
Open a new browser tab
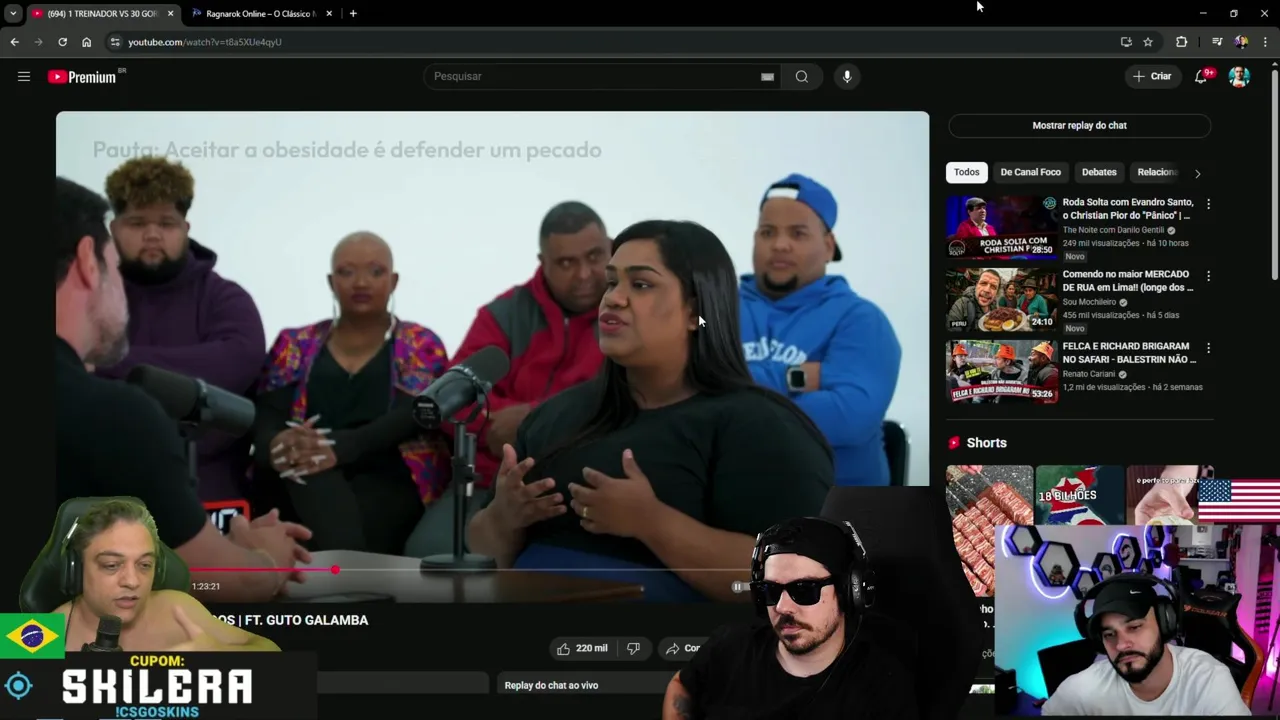coord(353,14)
